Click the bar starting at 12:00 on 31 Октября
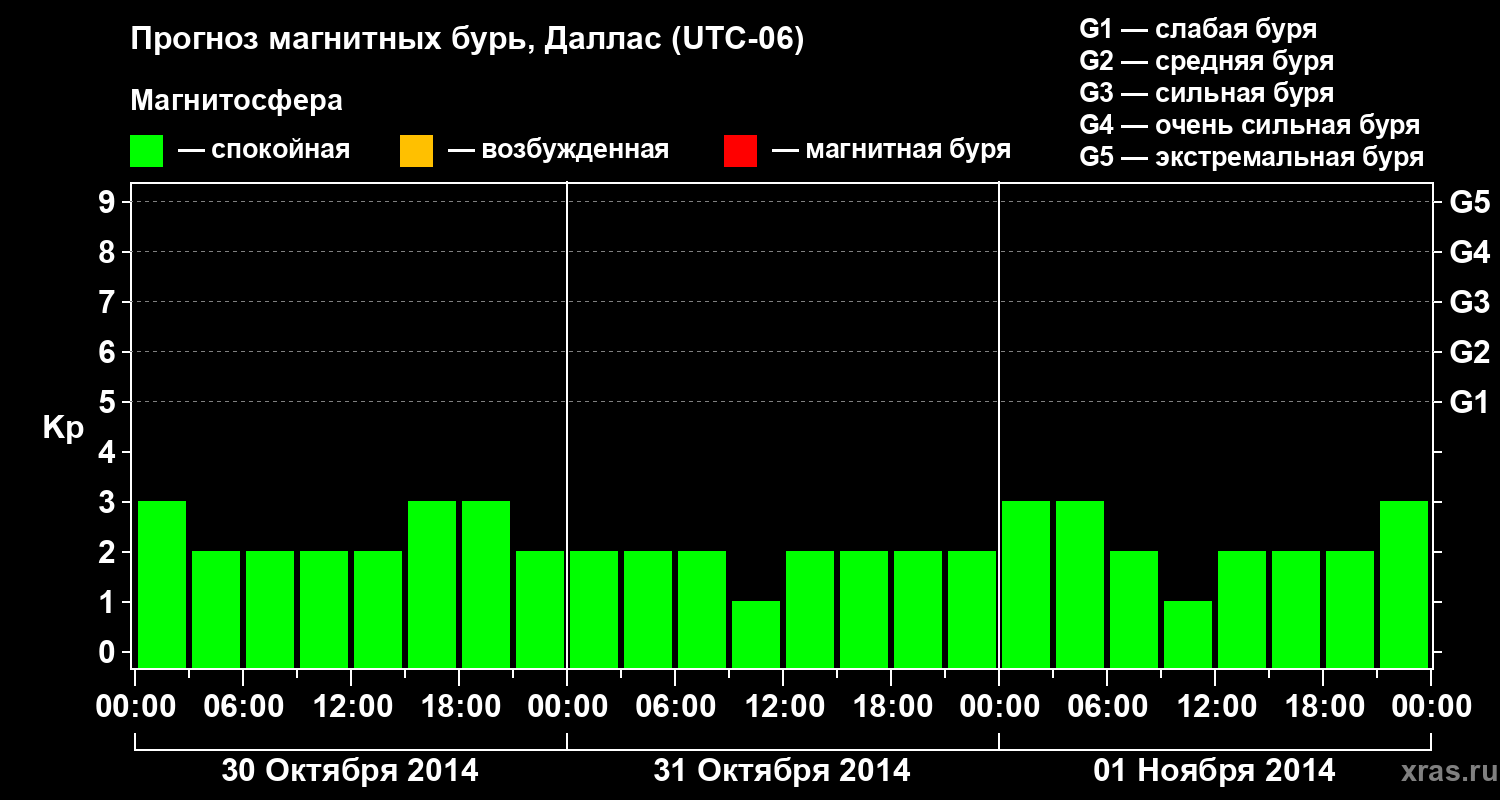This screenshot has width=1500, height=800. pos(810,609)
